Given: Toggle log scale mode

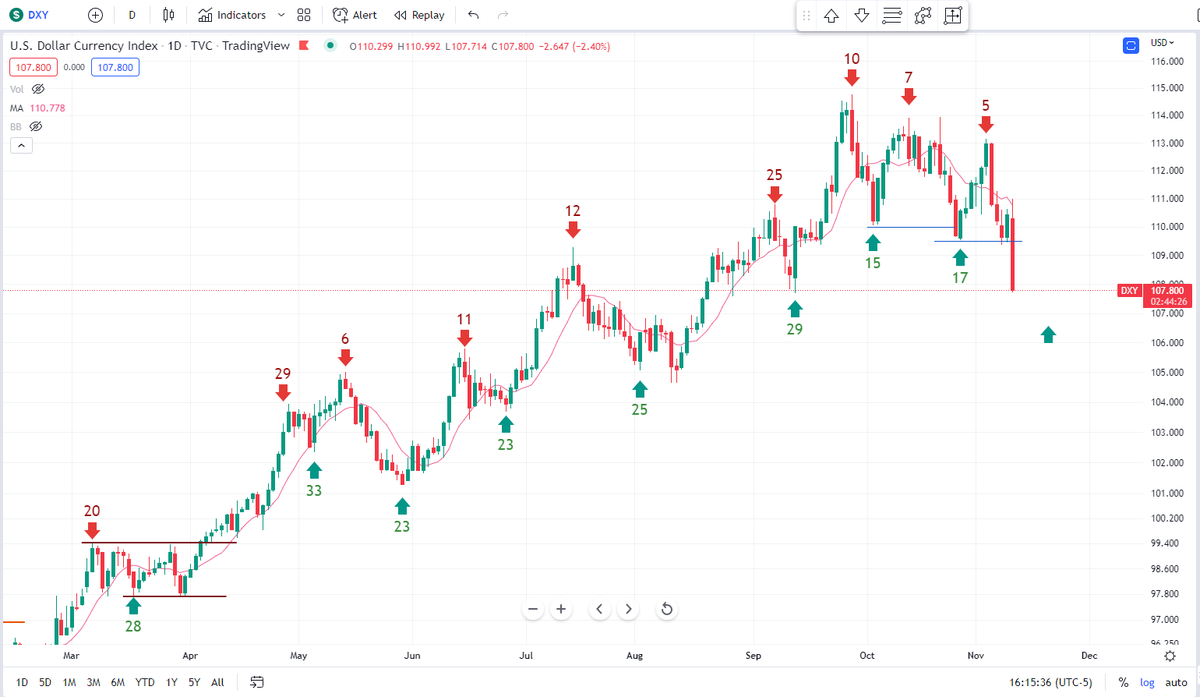Looking at the screenshot, I should (x=1147, y=682).
